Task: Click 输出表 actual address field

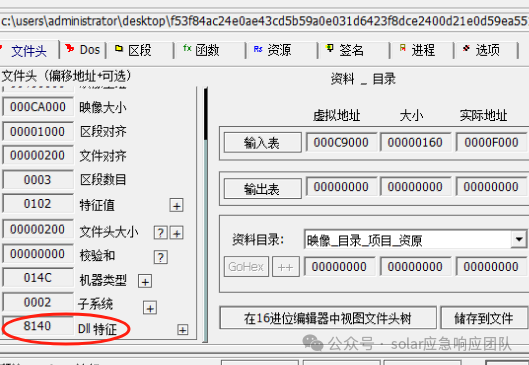Action: tap(491, 187)
